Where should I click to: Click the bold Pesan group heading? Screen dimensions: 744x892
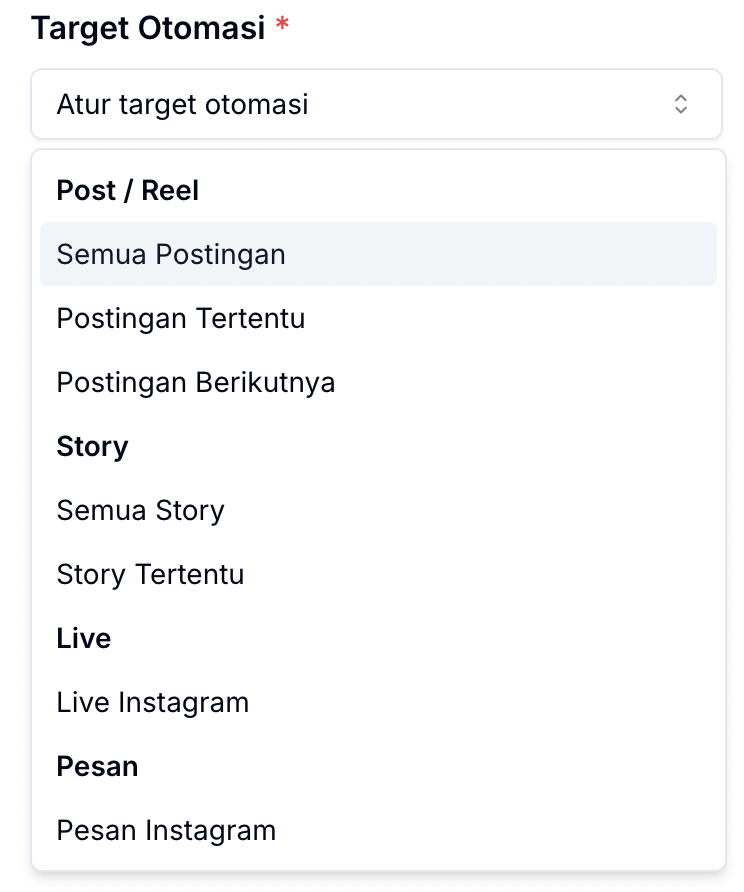(98, 766)
